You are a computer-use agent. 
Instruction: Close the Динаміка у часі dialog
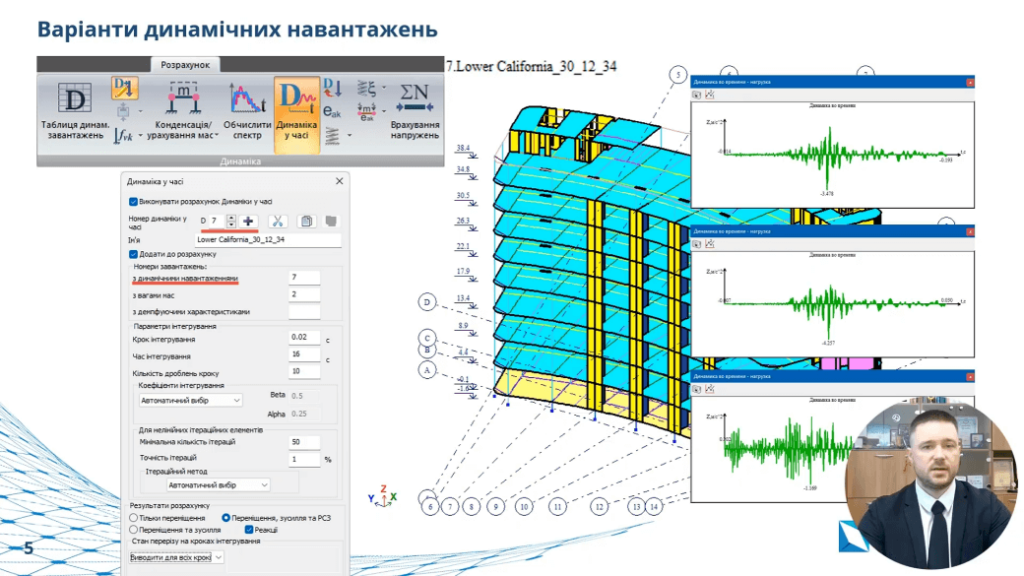tap(339, 181)
